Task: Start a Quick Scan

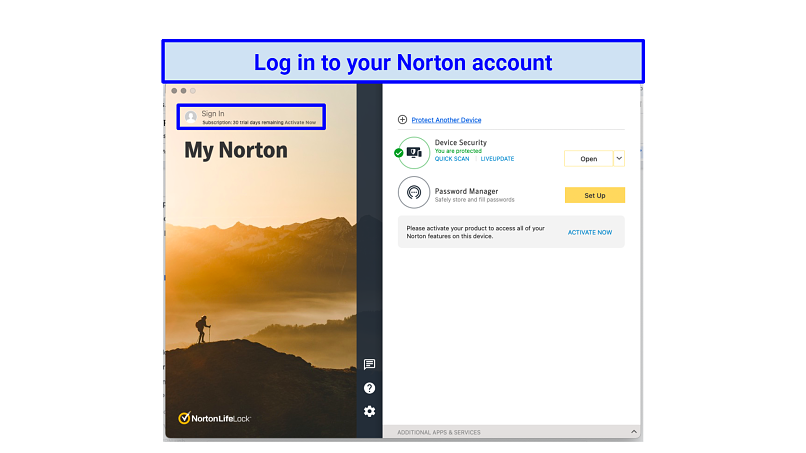Action: [452, 159]
